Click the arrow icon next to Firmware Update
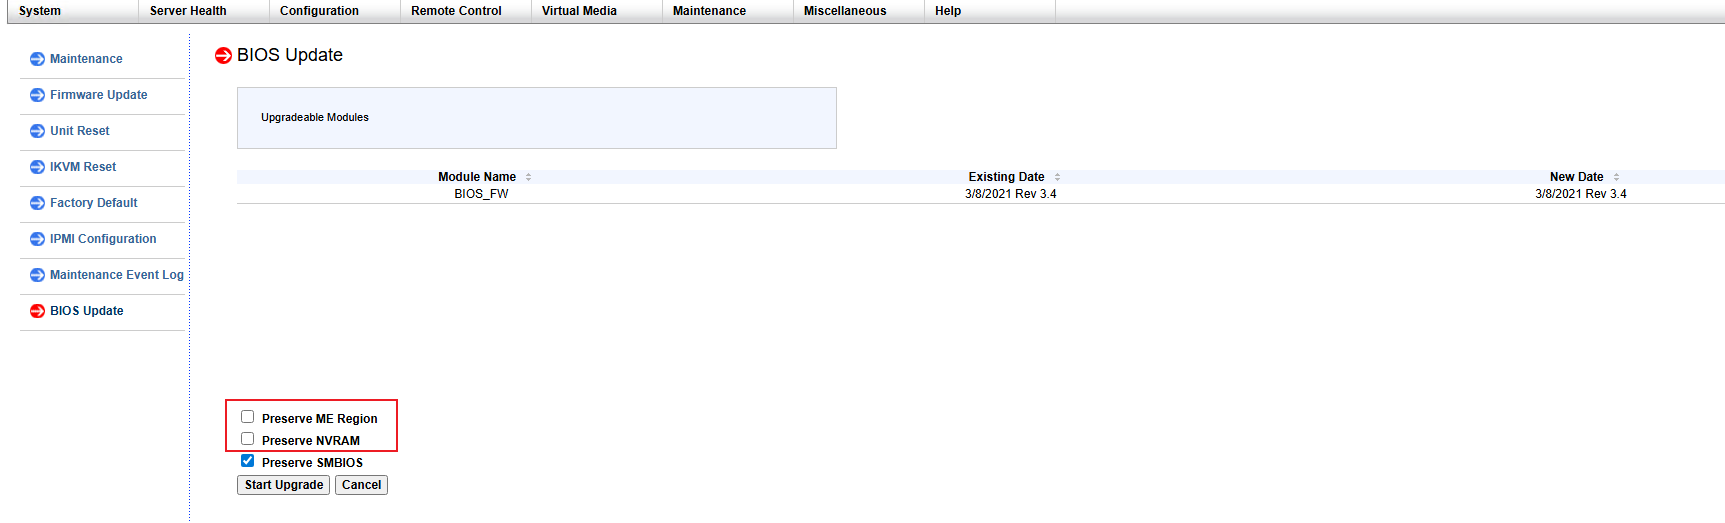This screenshot has width=1725, height=523. [x=37, y=95]
